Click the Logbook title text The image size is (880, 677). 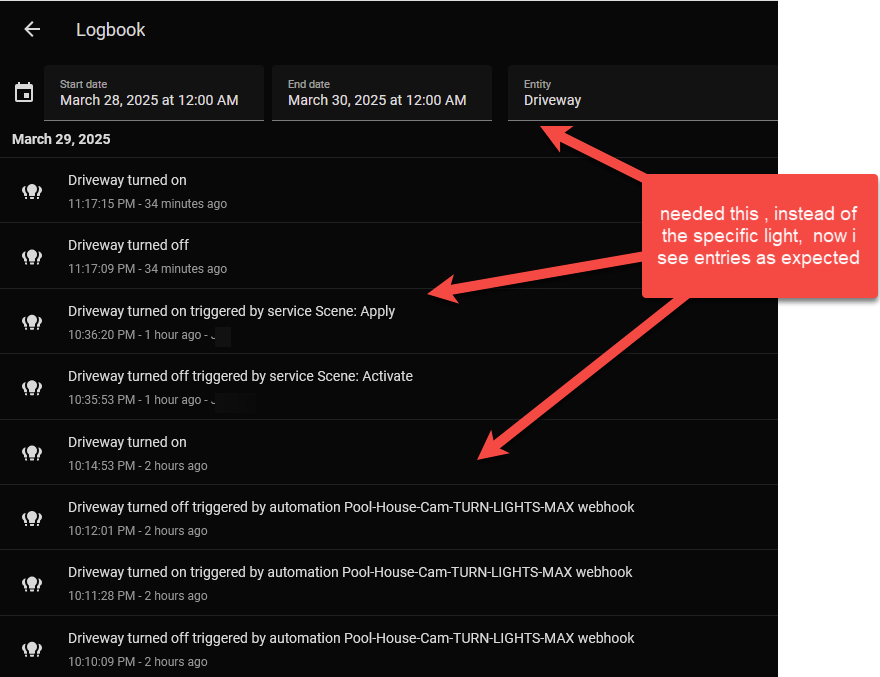click(110, 29)
